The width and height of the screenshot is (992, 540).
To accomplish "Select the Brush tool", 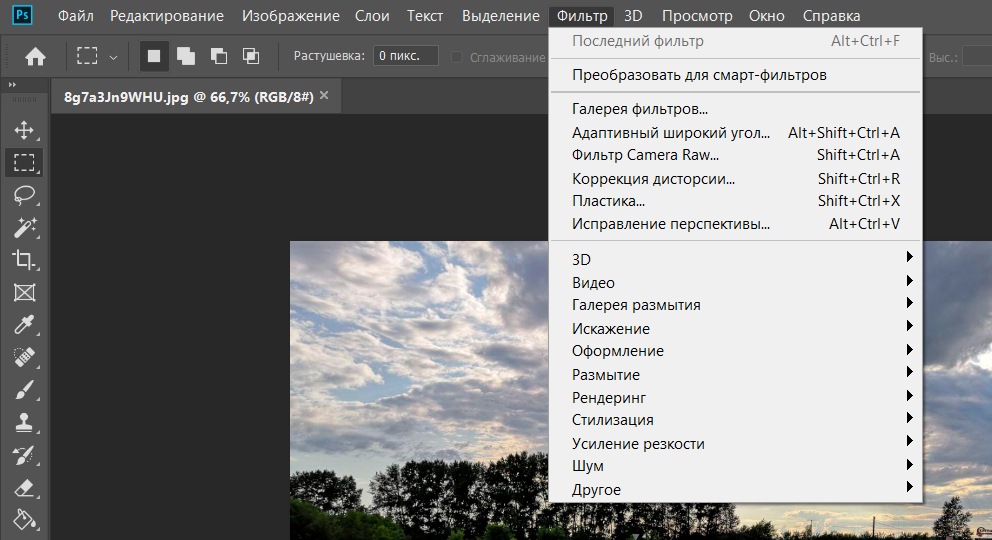I will pyautogui.click(x=24, y=390).
